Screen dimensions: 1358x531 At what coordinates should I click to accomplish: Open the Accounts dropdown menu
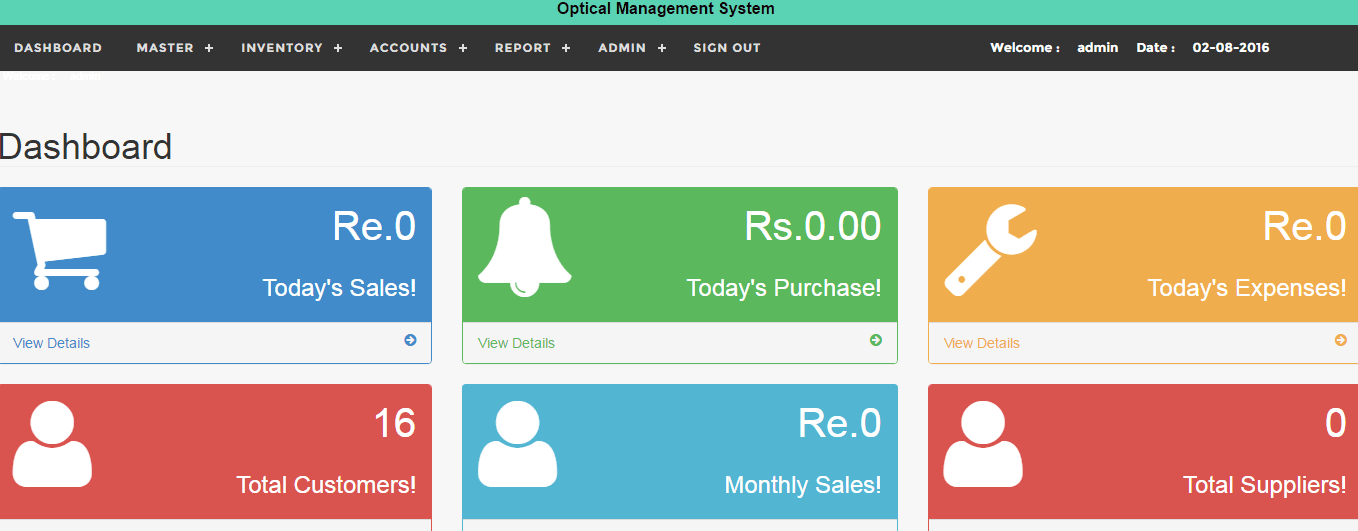[x=418, y=48]
